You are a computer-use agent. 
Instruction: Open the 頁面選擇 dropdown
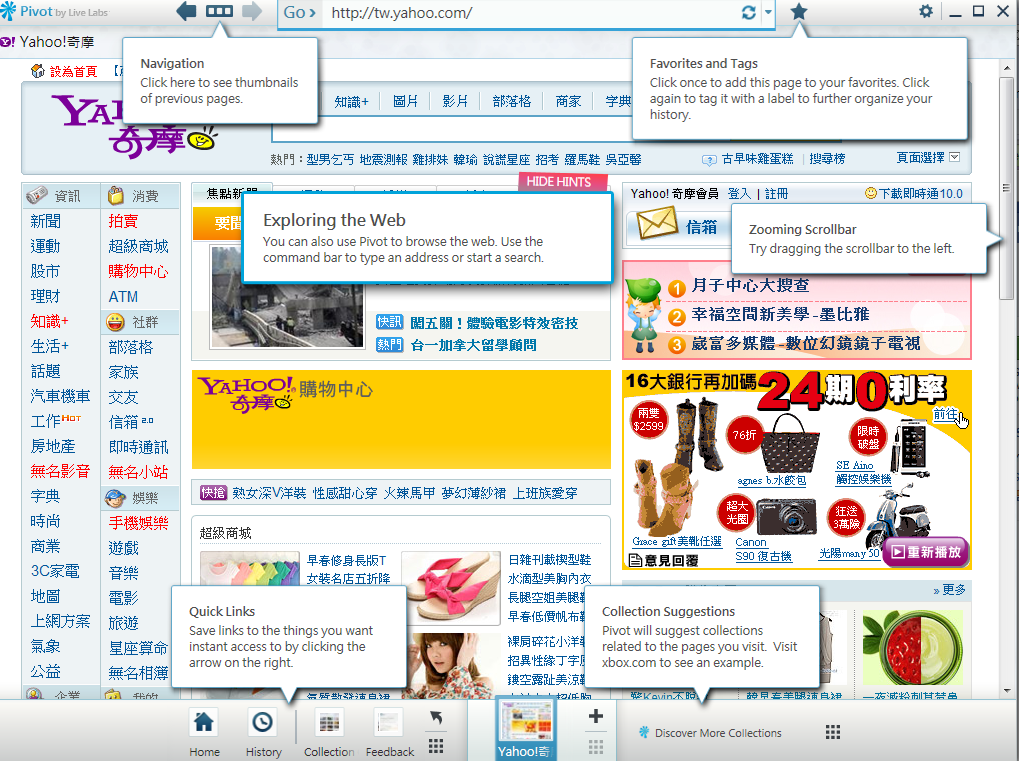point(928,157)
